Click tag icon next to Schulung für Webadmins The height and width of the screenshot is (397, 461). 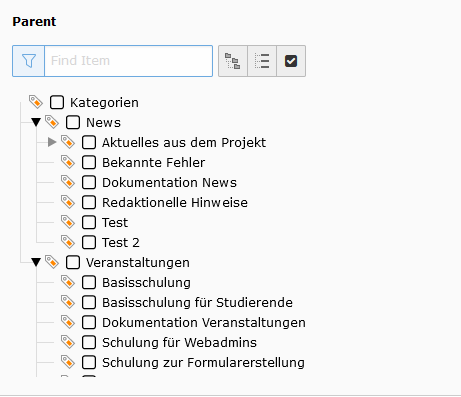pyautogui.click(x=68, y=342)
